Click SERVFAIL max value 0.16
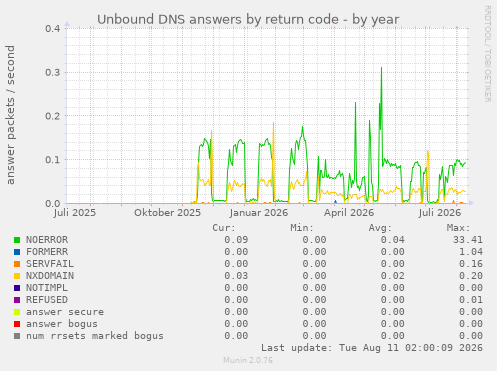This screenshot has height=371, width=497. click(471, 264)
